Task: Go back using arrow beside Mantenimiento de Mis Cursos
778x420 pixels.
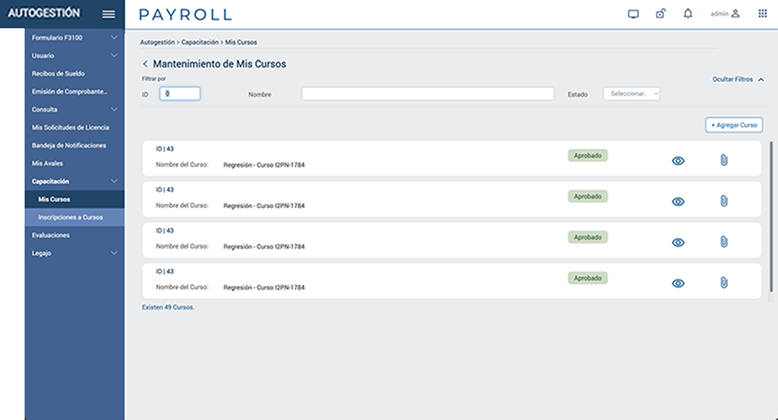Action: click(145, 64)
